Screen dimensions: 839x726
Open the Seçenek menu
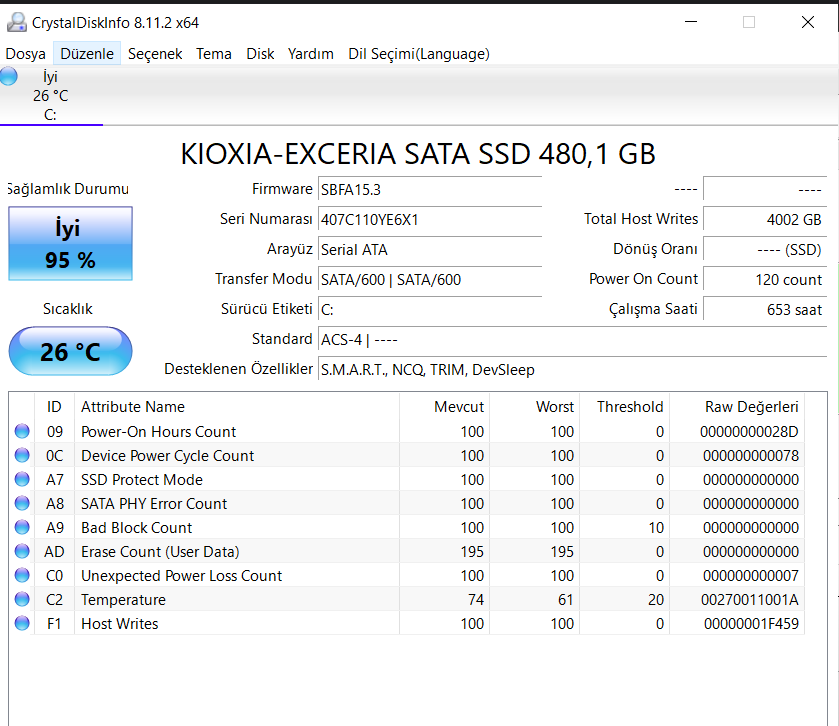155,54
